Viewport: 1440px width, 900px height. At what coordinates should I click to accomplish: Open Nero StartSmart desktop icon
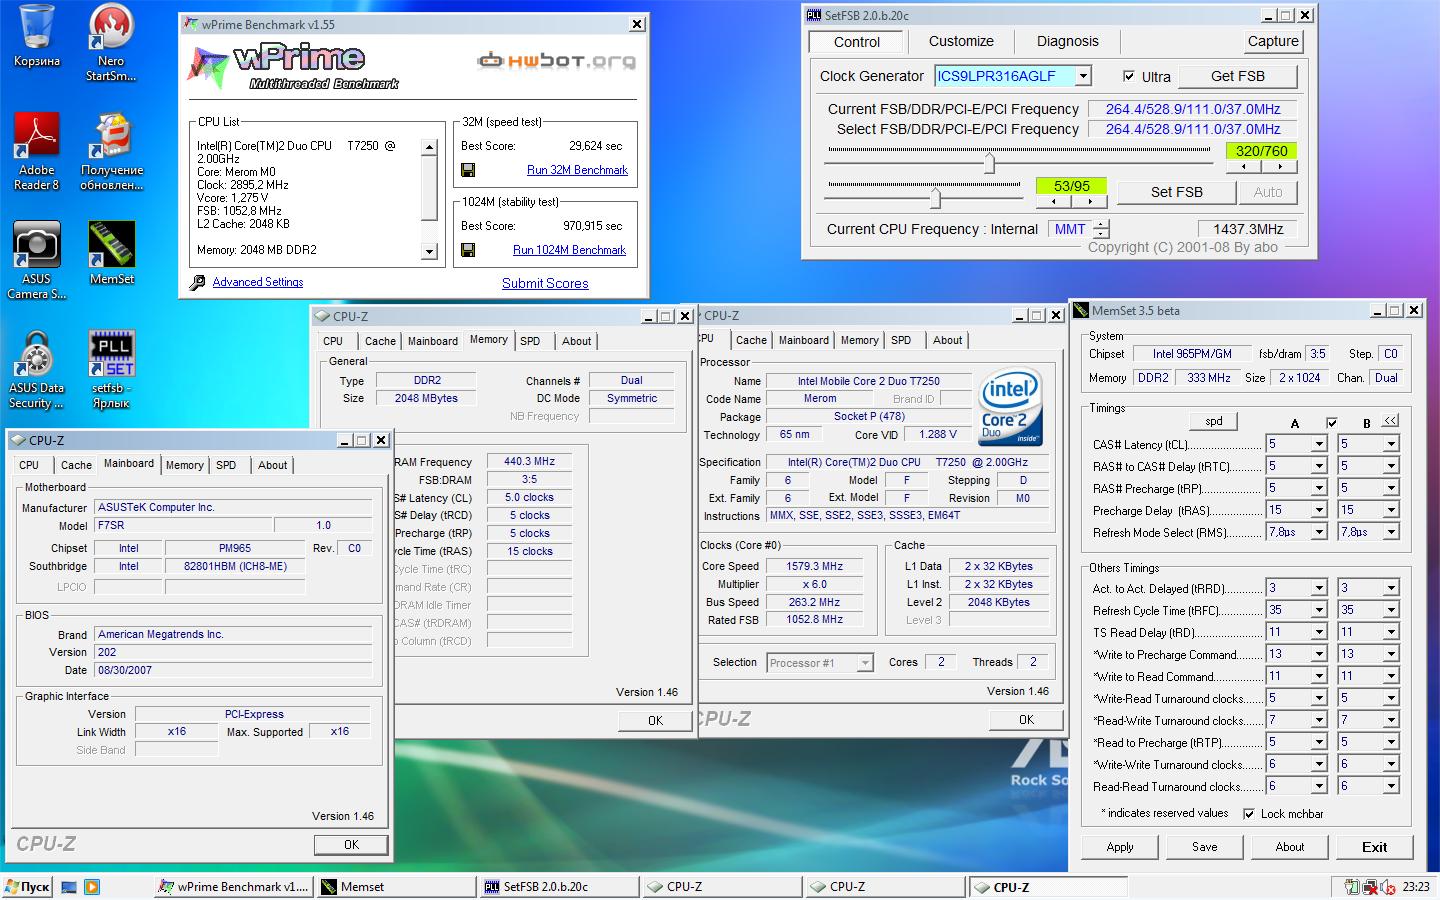(x=111, y=42)
